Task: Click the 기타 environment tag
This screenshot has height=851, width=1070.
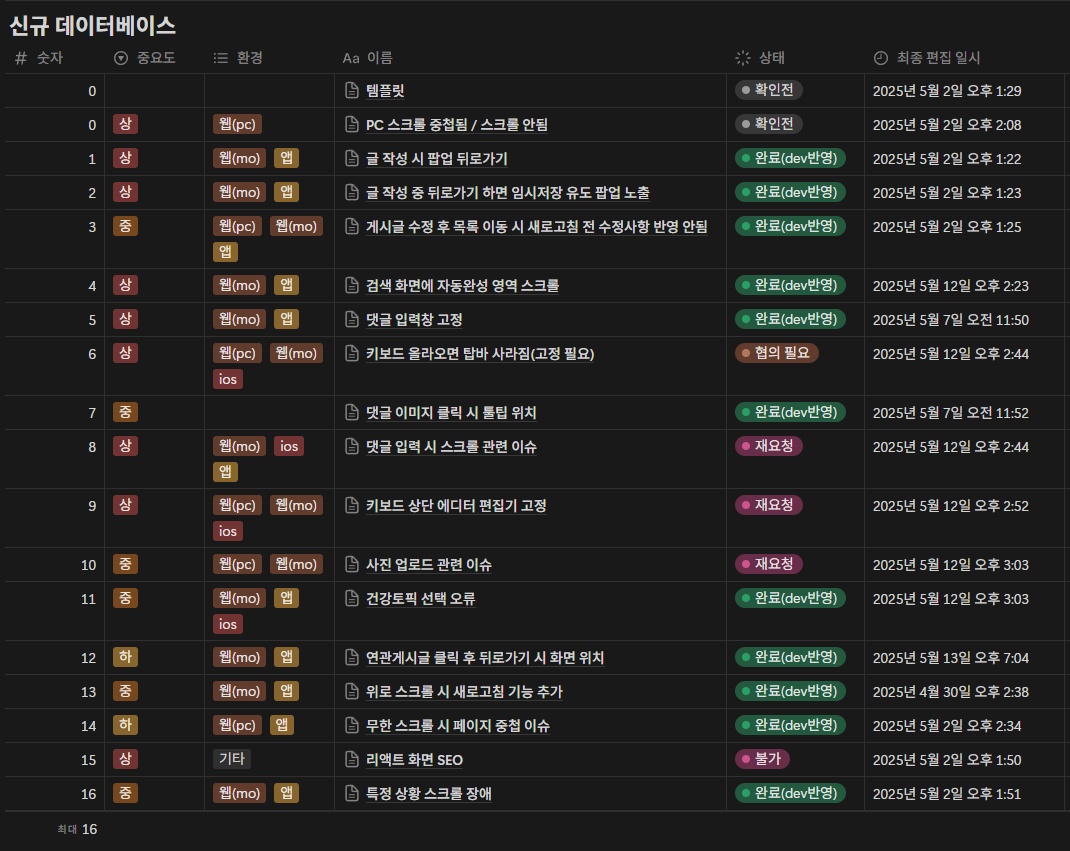Action: click(x=232, y=759)
